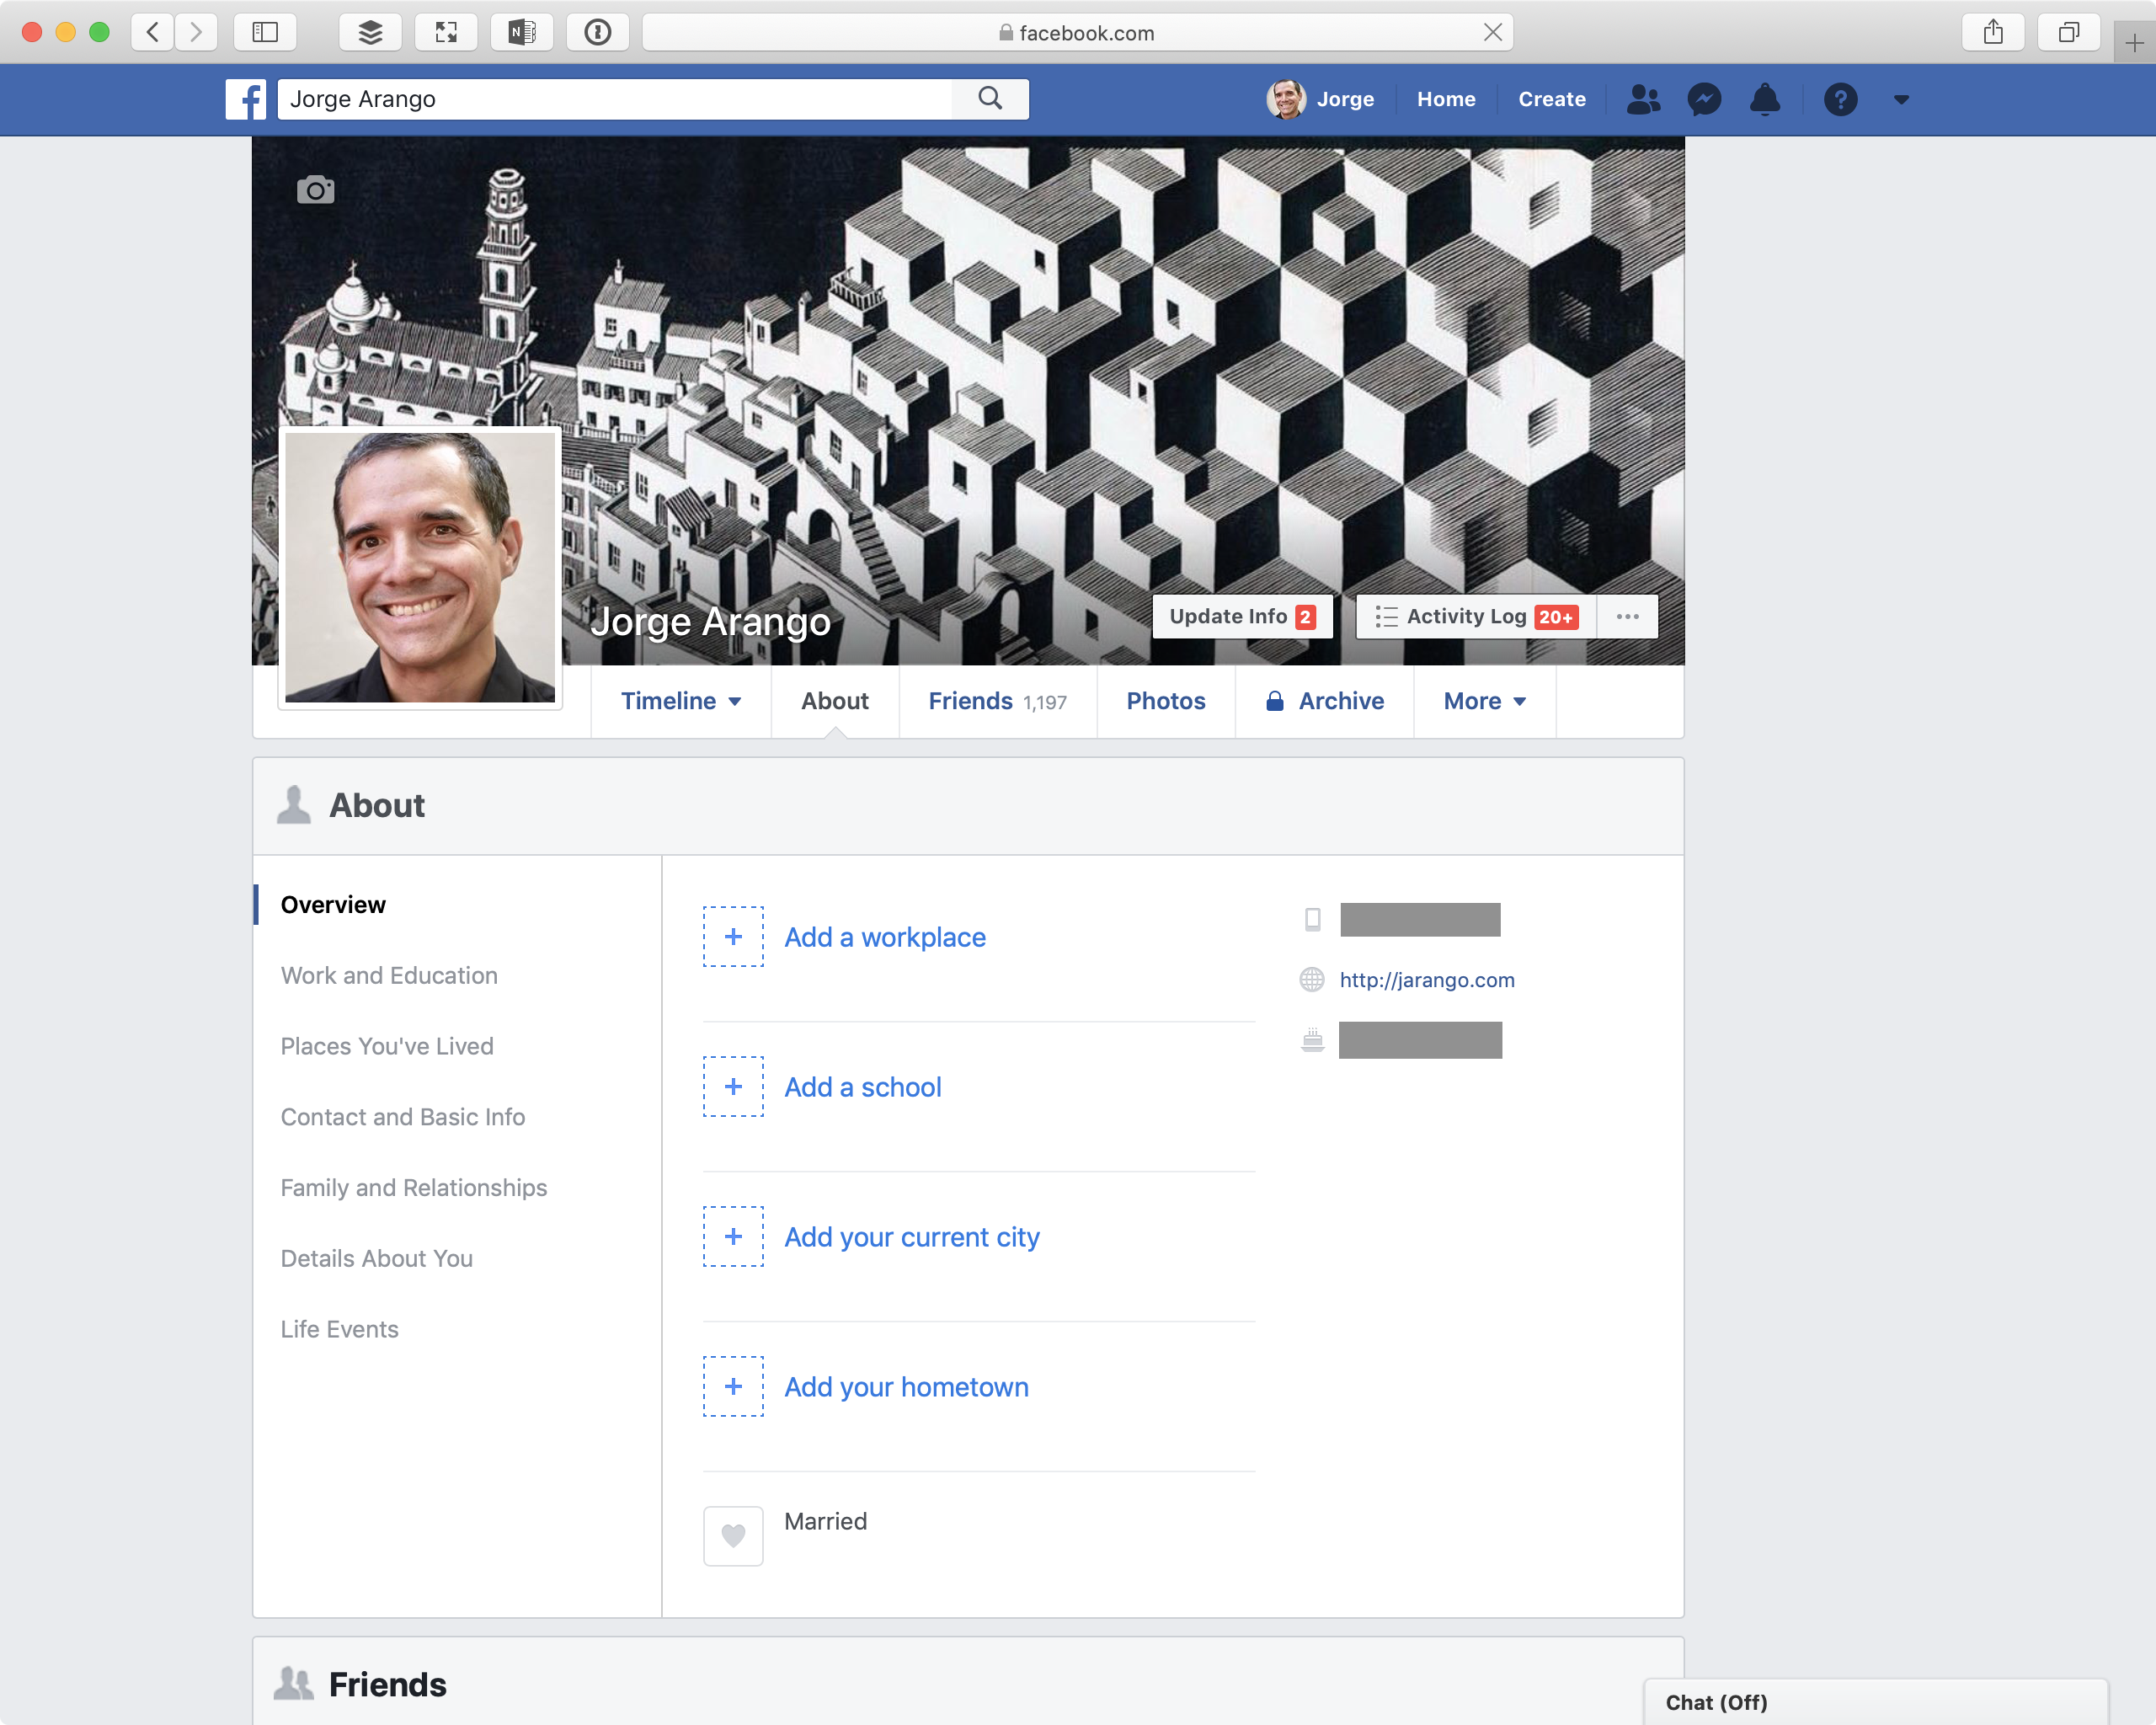Image resolution: width=2156 pixels, height=1725 pixels.
Task: Click the Friends section heading
Action: tap(388, 1684)
